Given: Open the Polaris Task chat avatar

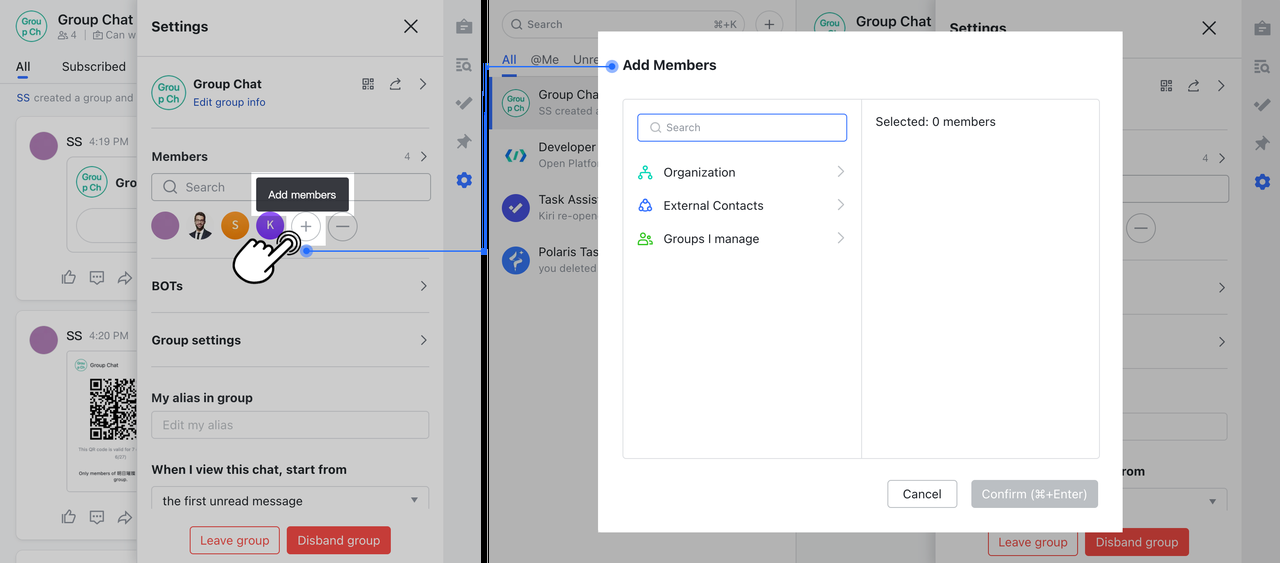Looking at the screenshot, I should click(x=516, y=260).
